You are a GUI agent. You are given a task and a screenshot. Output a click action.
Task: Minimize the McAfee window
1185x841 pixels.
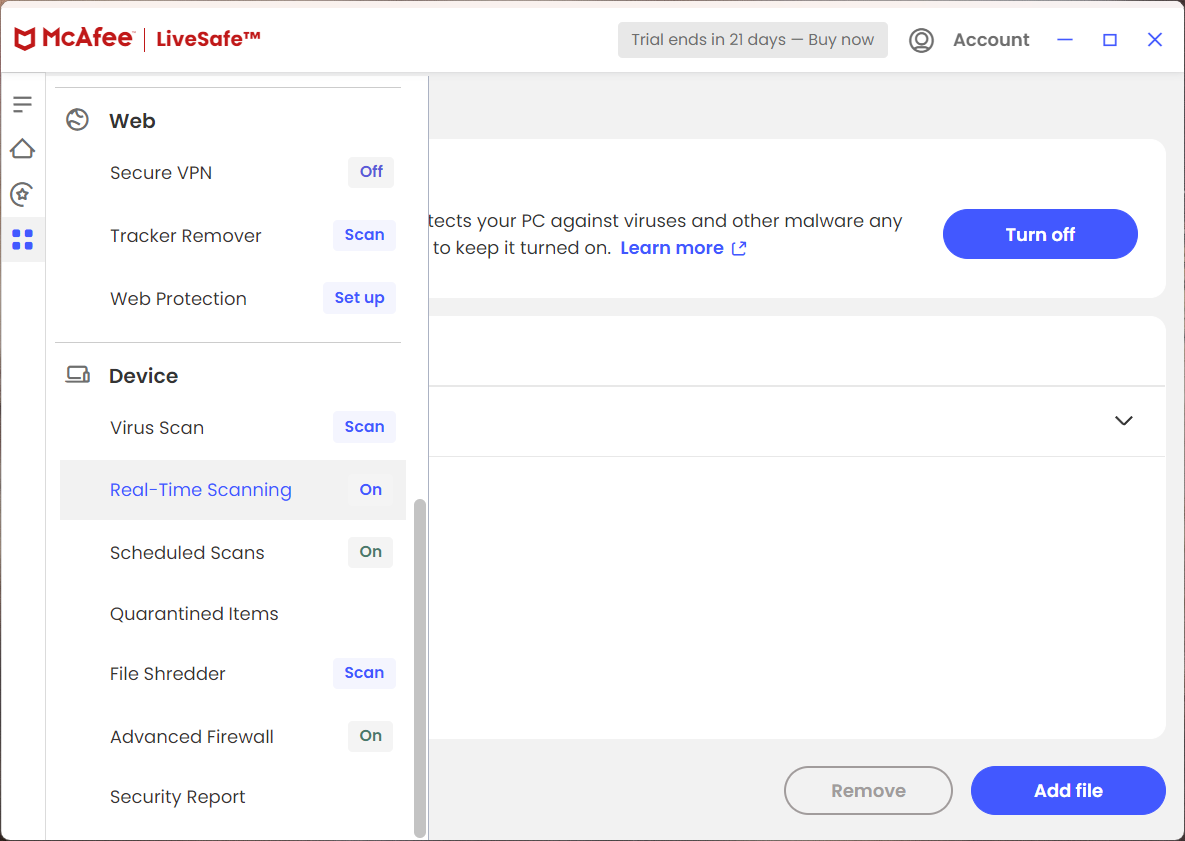tap(1065, 40)
